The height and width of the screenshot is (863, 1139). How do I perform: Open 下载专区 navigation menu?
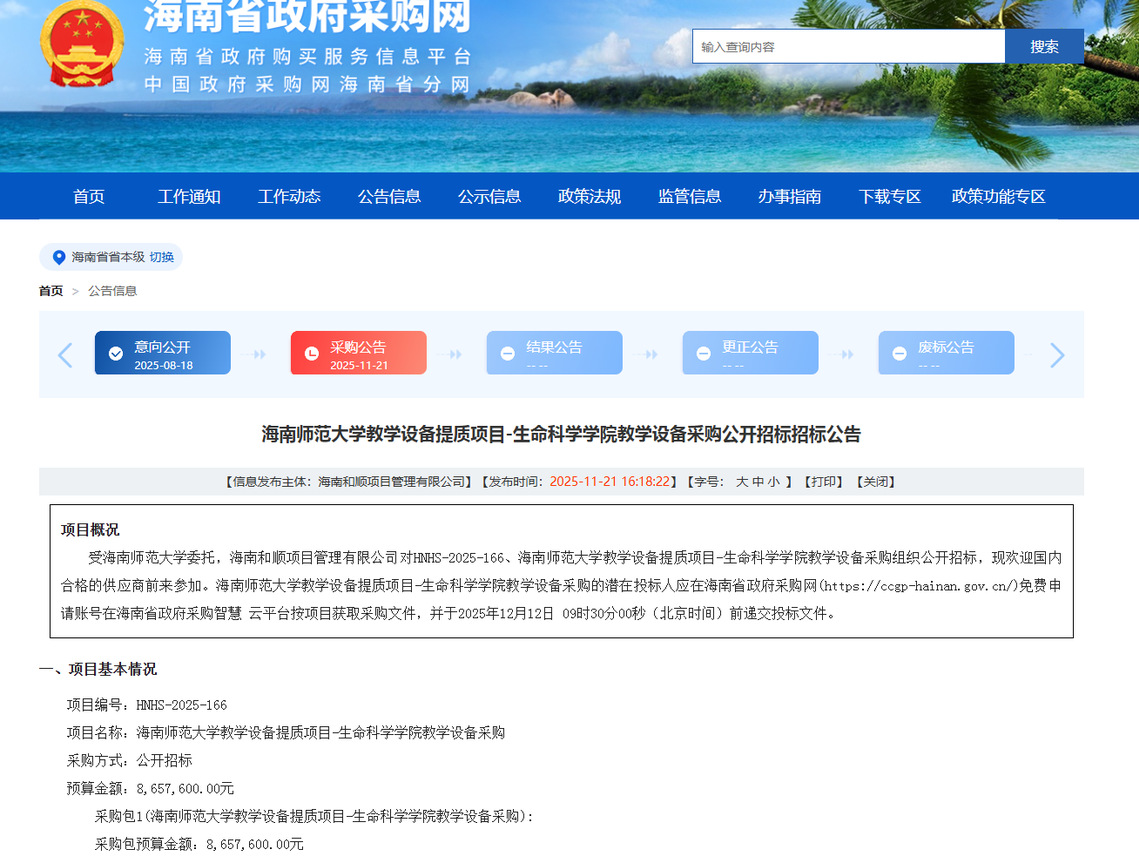point(889,196)
